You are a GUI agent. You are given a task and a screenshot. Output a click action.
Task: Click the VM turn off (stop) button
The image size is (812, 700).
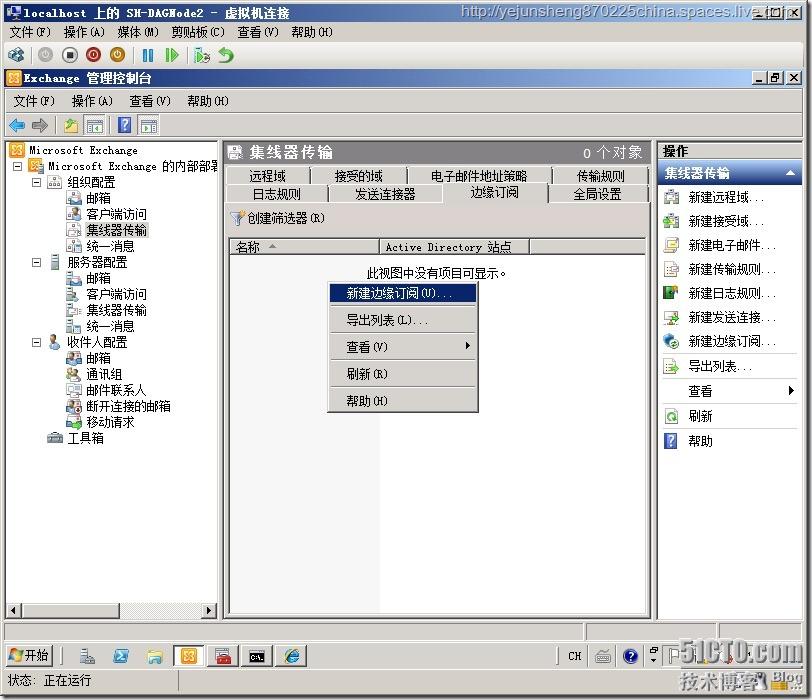tap(70, 55)
